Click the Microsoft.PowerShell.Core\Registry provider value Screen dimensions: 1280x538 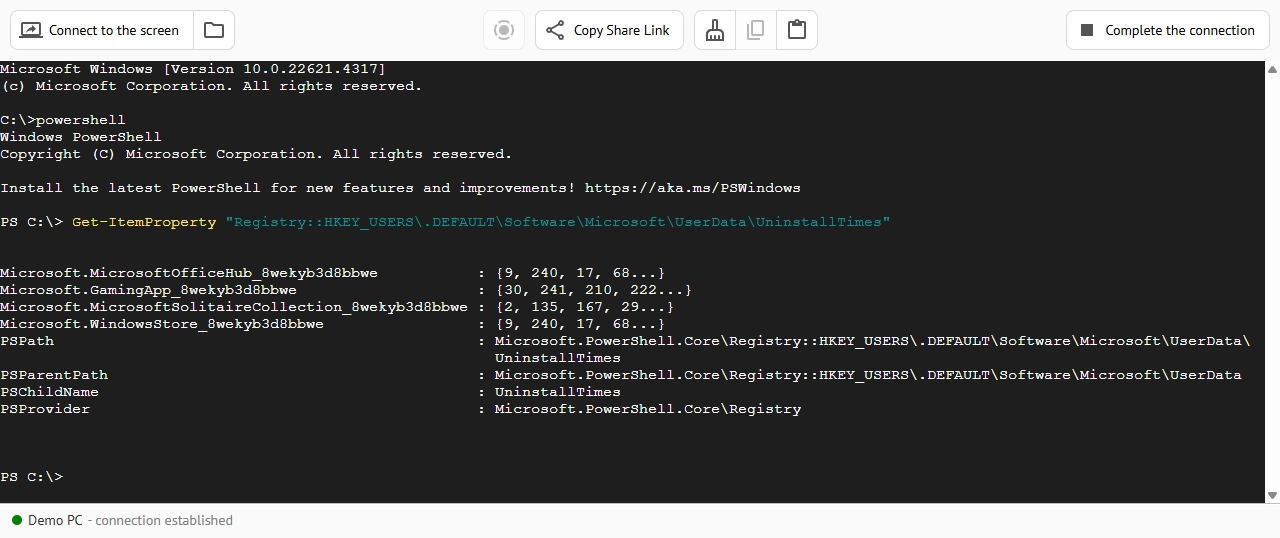click(x=648, y=409)
